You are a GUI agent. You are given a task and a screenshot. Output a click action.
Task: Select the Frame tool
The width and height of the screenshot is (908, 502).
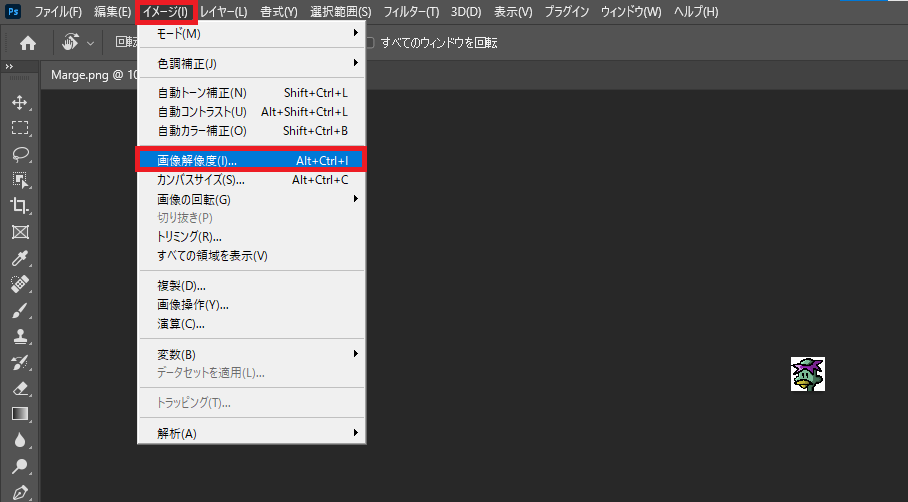click(20, 232)
